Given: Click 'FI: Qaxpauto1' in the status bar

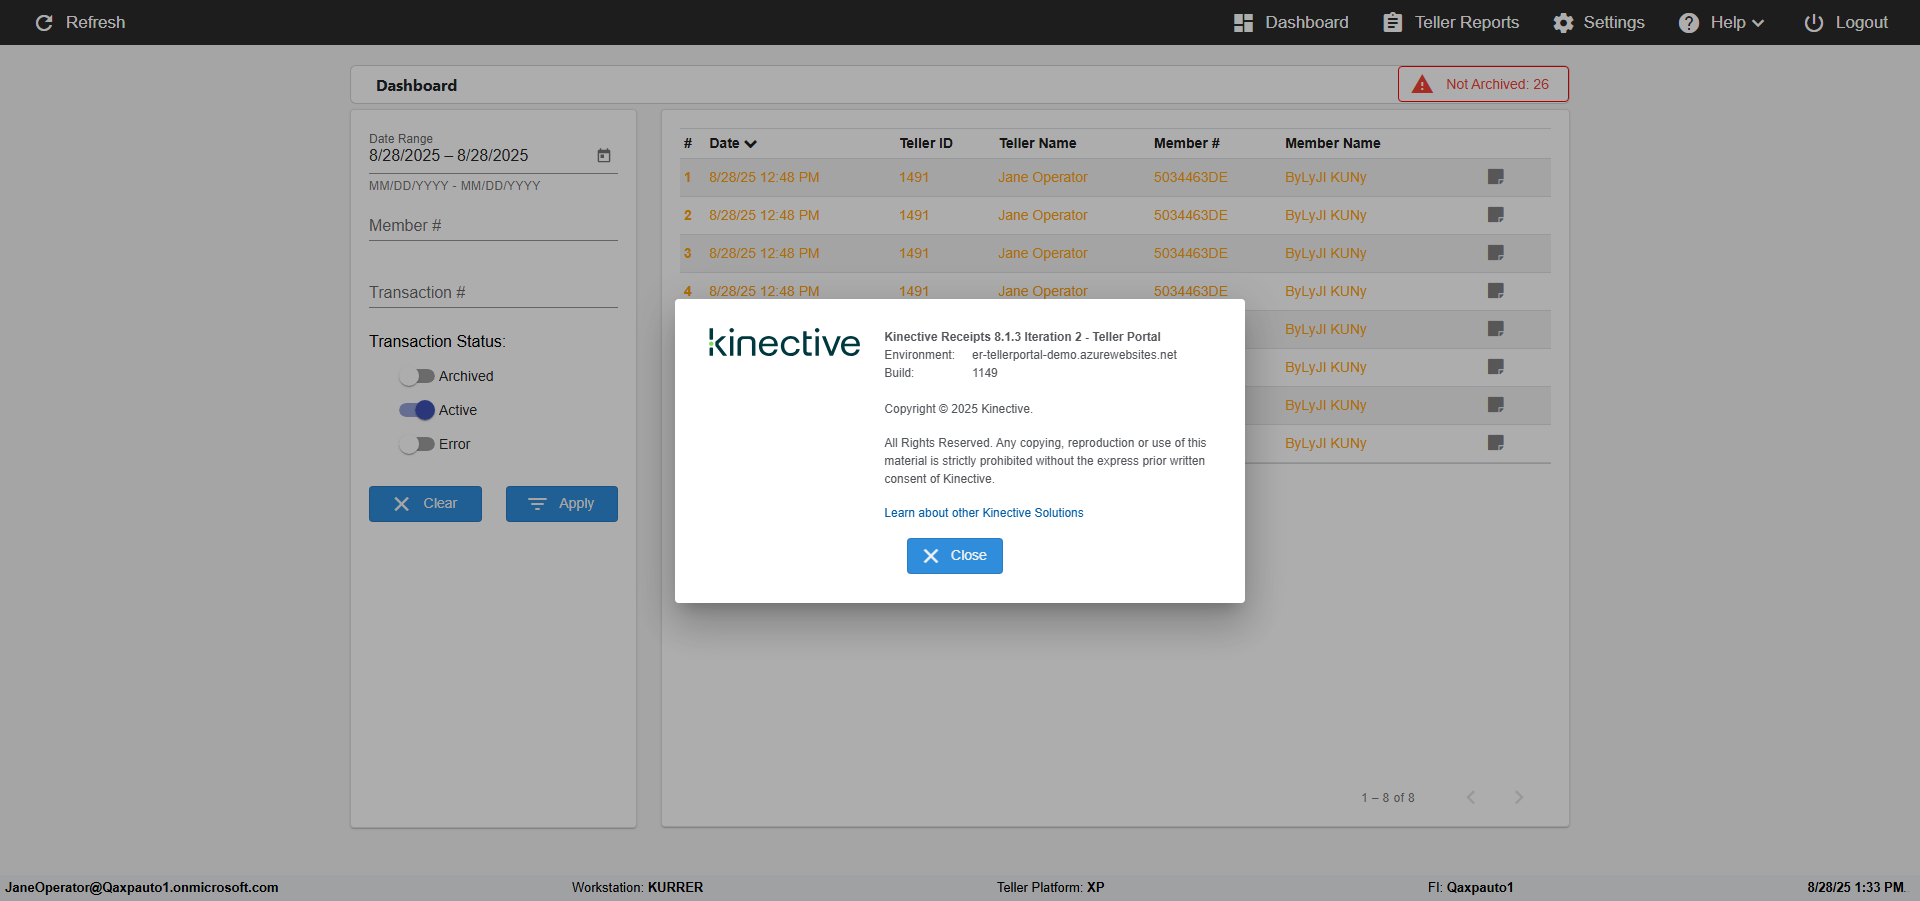Looking at the screenshot, I should pos(1471,887).
